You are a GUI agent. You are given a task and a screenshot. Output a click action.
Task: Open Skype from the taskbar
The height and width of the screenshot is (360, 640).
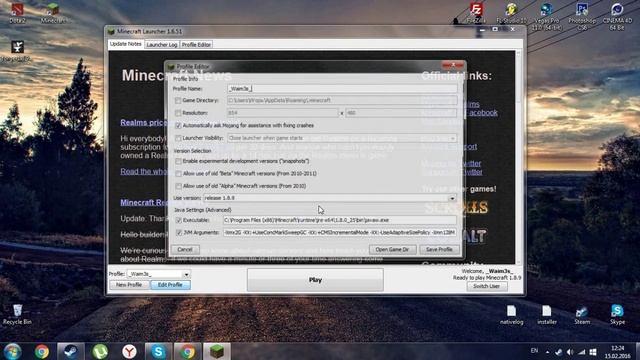pyautogui.click(x=158, y=351)
